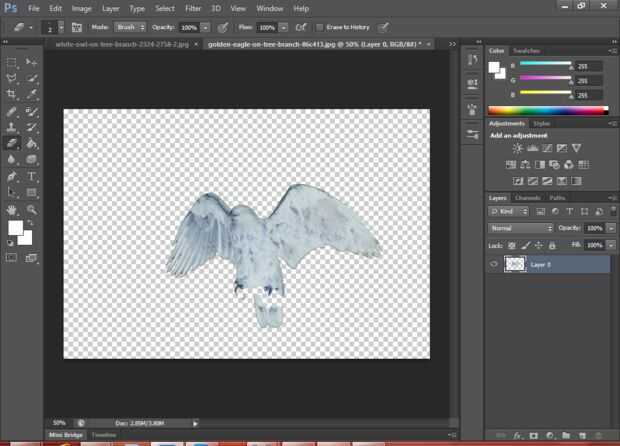Select the Hand tool

[12, 209]
